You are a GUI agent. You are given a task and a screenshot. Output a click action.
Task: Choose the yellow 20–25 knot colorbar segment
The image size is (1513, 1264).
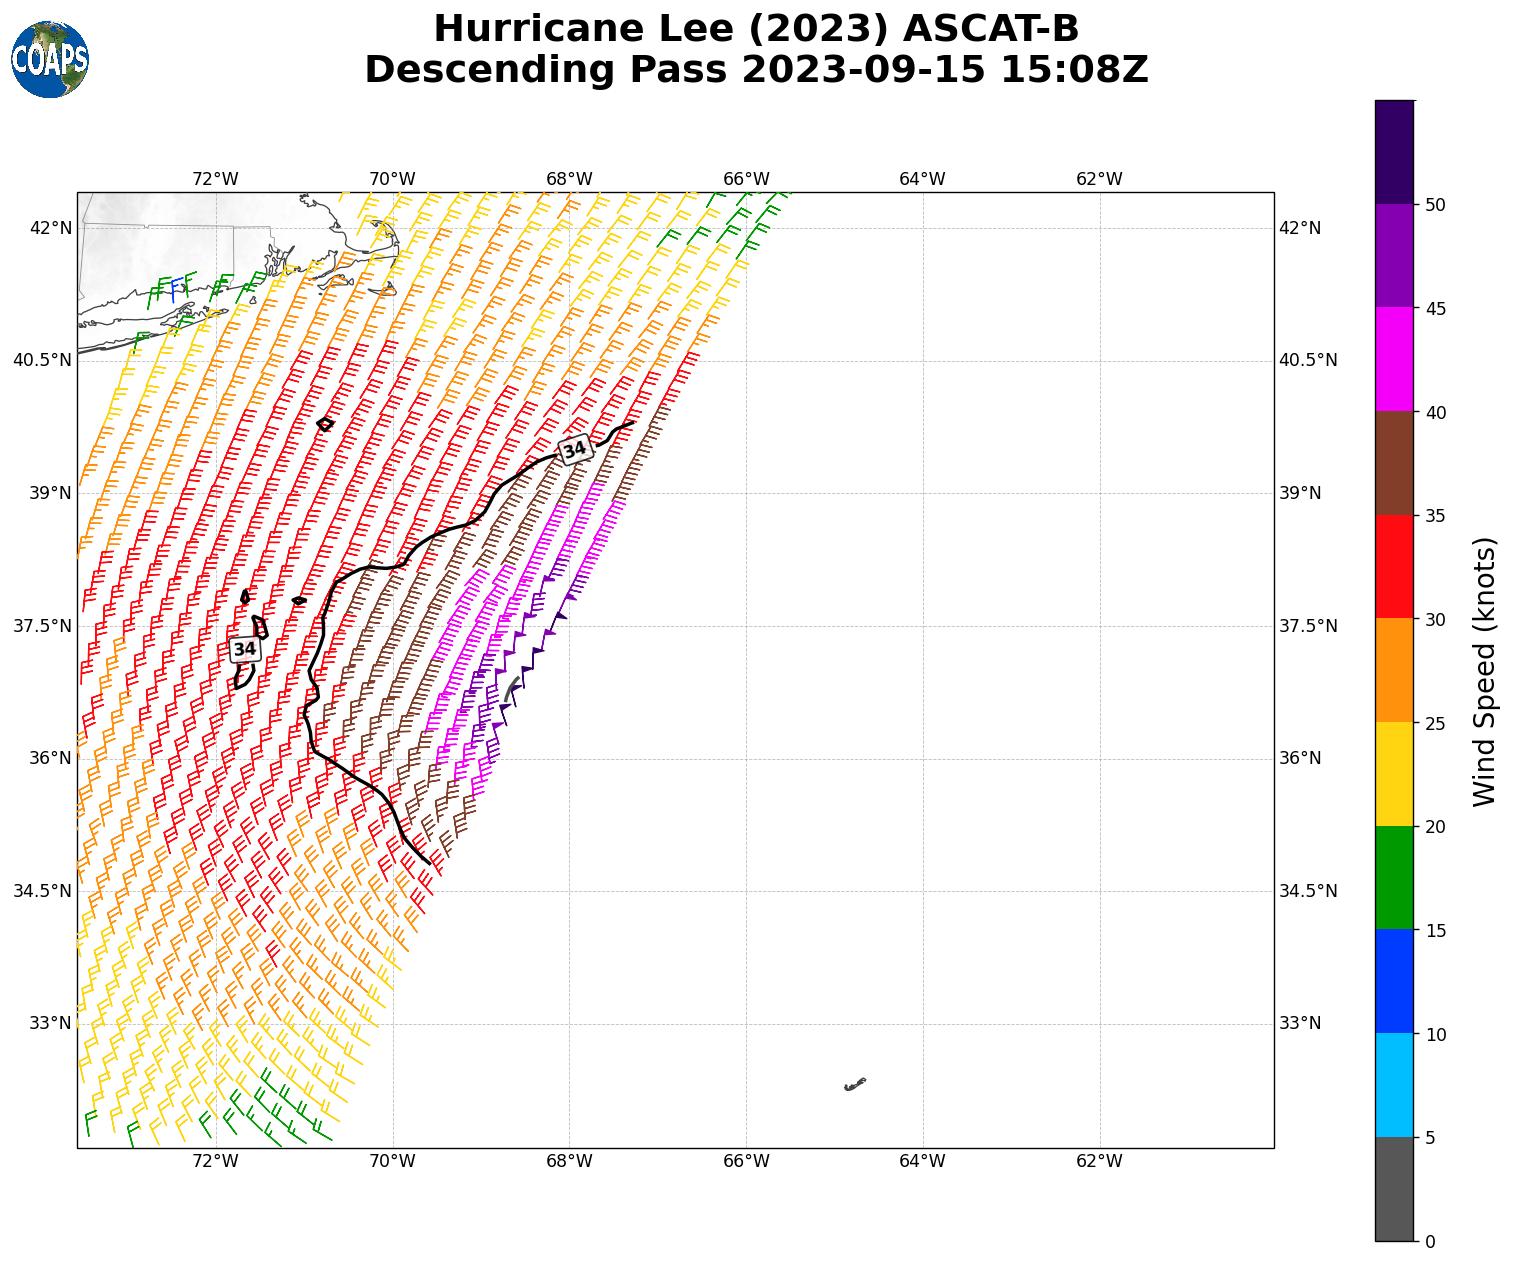(1394, 774)
